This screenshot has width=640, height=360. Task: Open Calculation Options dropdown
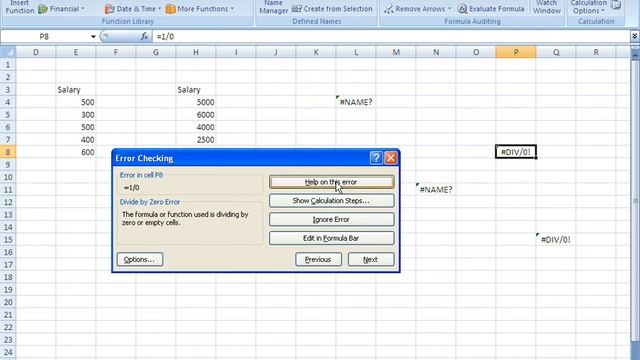[589, 7]
